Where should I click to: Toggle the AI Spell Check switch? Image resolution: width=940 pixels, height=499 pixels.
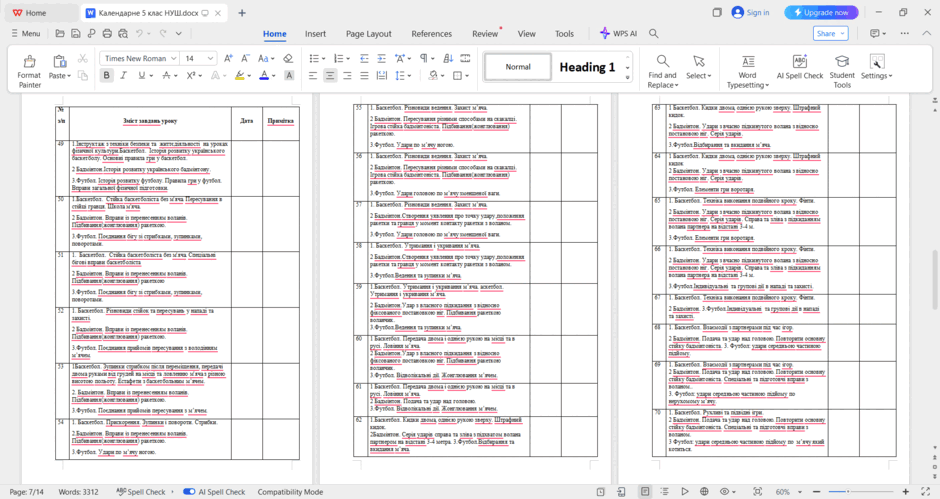pos(189,492)
